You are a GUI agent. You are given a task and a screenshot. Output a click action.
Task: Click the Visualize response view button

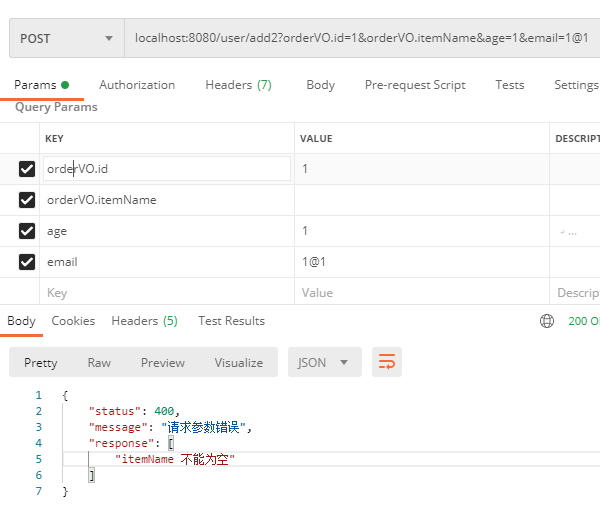point(238,362)
